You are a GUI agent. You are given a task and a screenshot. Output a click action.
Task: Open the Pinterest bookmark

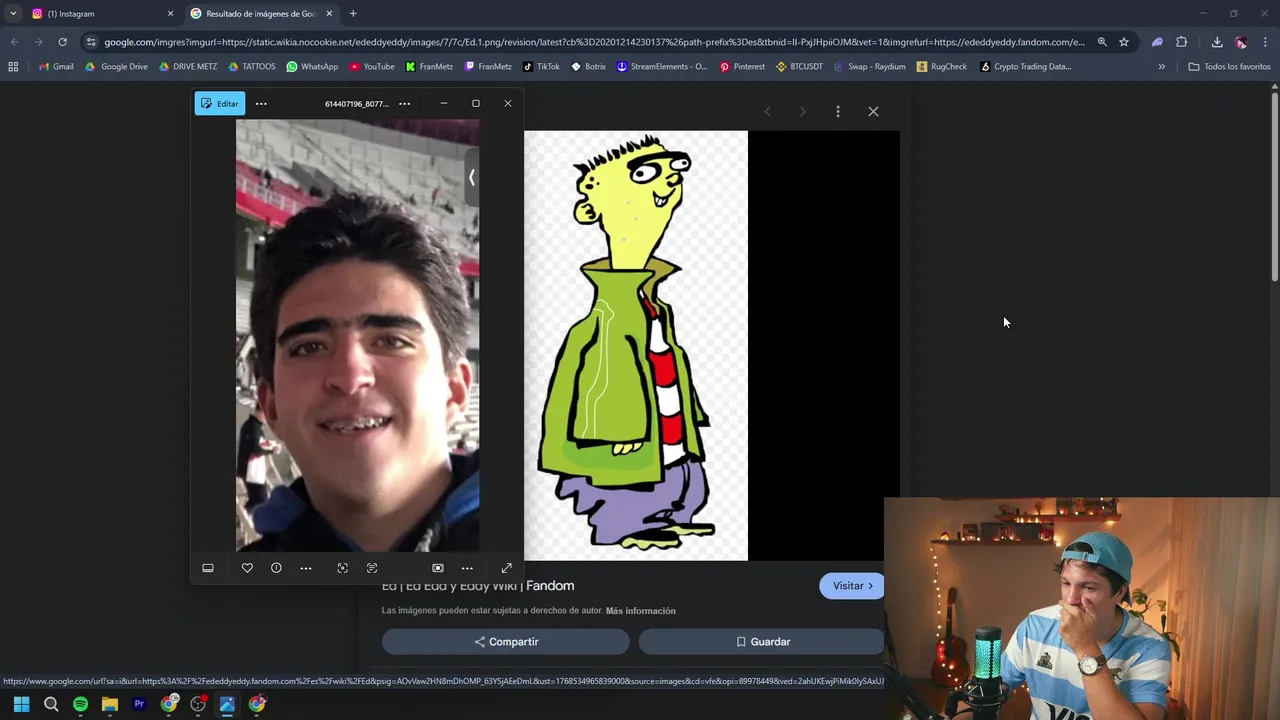pos(742,67)
